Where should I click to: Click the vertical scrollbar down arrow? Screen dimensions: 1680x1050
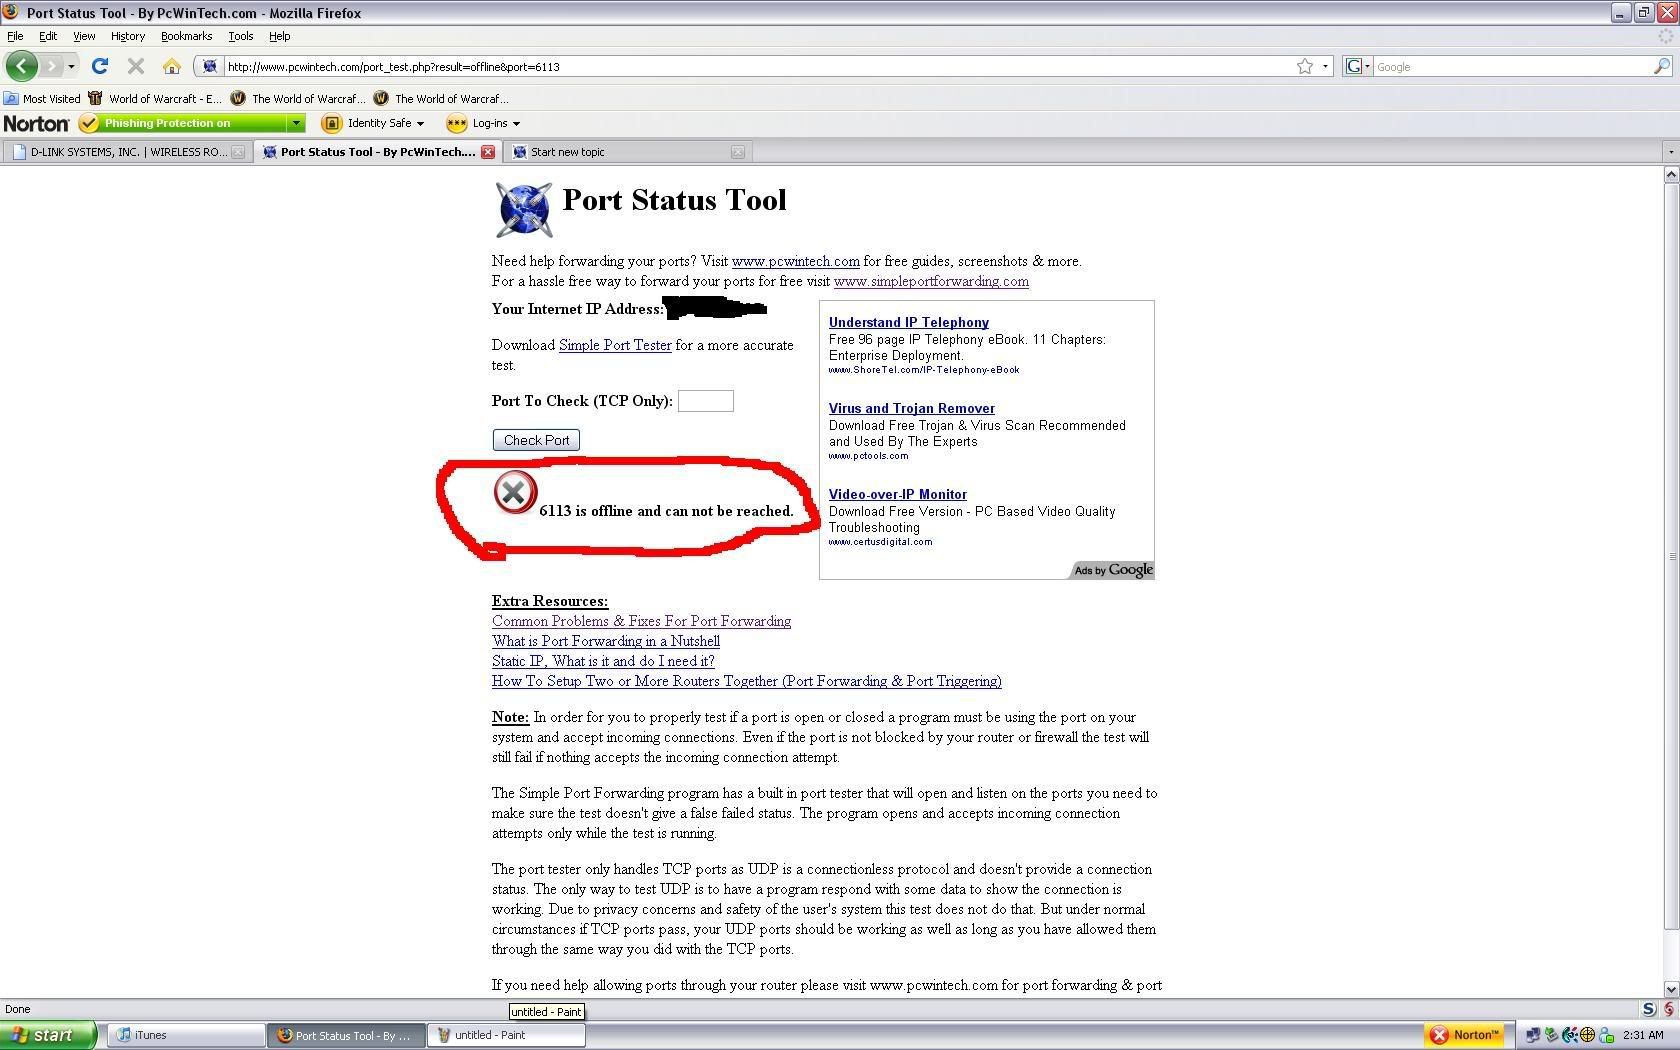coord(1671,989)
